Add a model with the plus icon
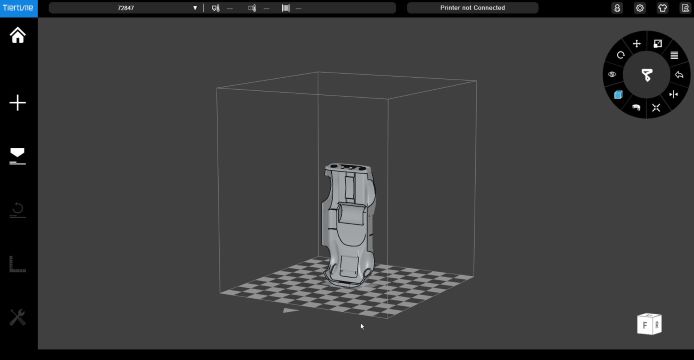 click(18, 103)
